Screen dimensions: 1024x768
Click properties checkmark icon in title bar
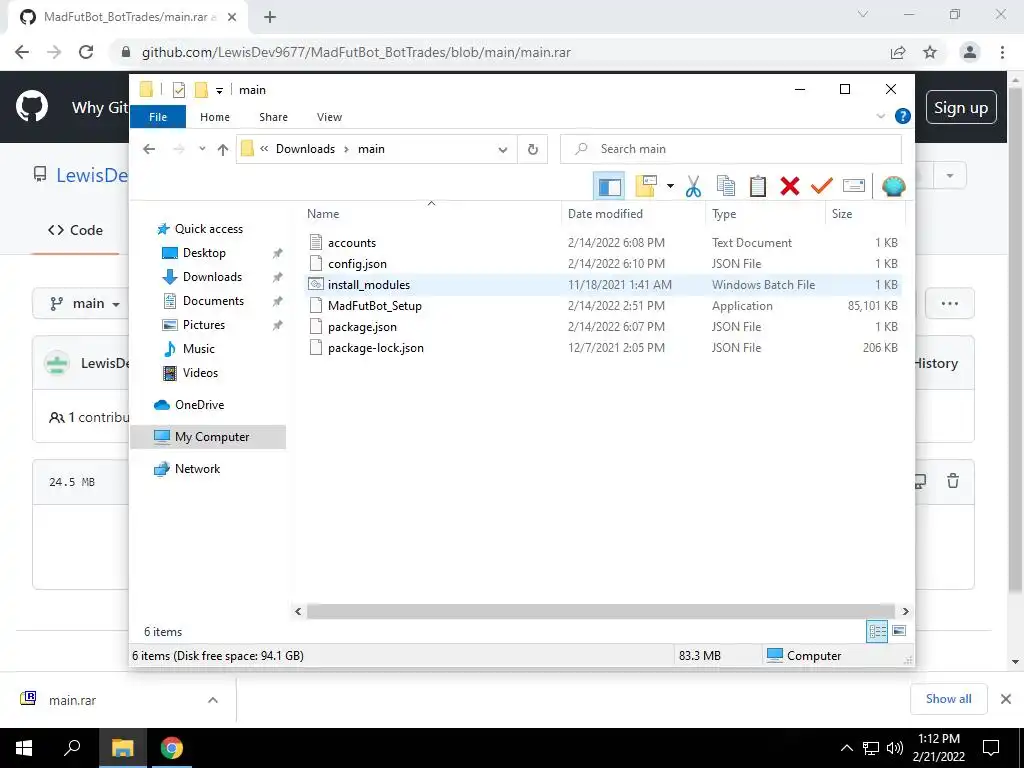178,90
